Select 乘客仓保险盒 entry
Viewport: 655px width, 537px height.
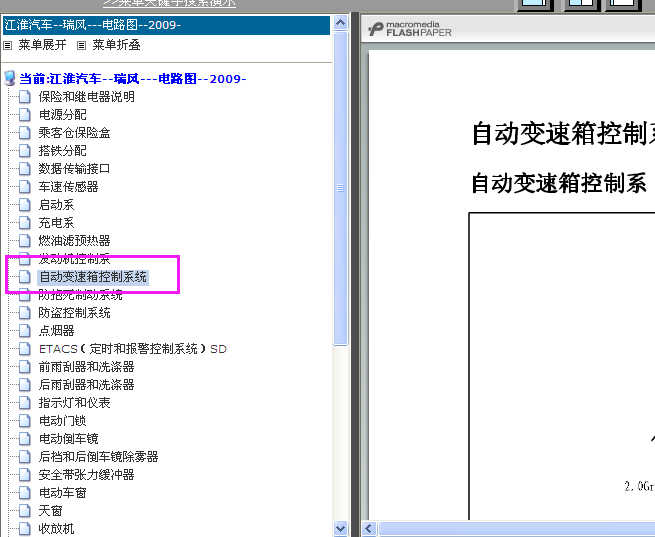74,132
